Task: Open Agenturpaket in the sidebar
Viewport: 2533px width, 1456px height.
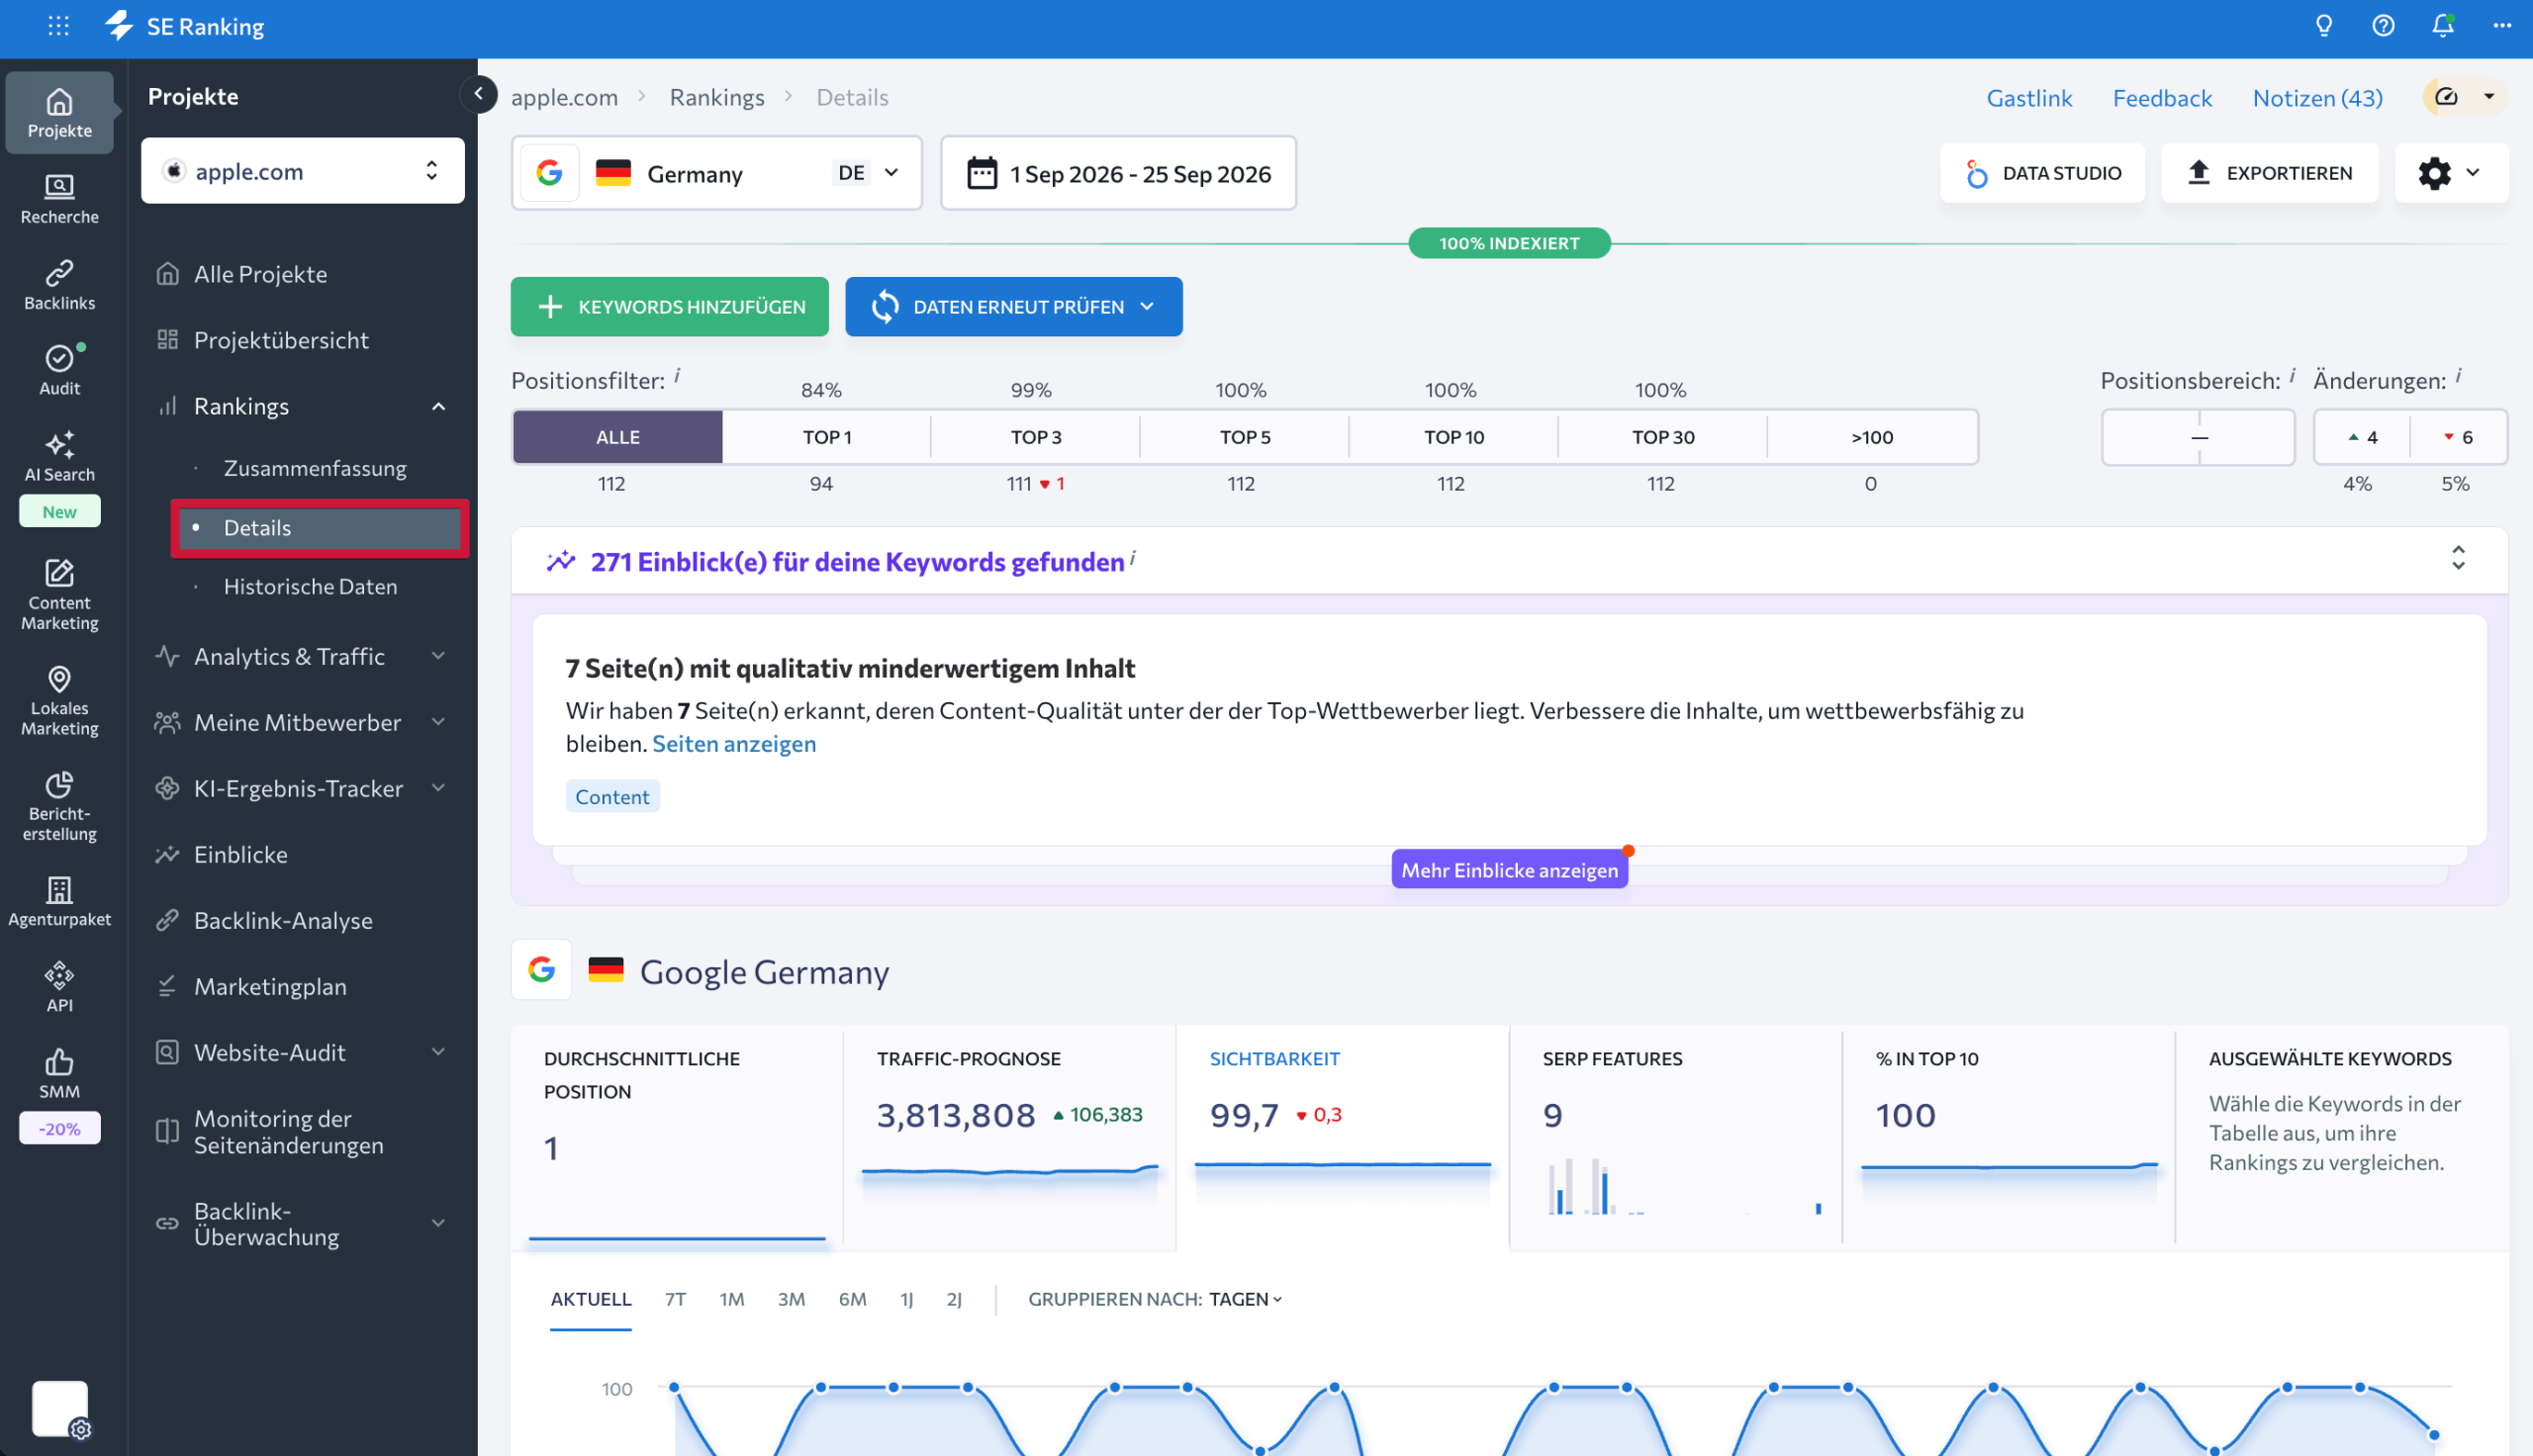Action: point(59,902)
